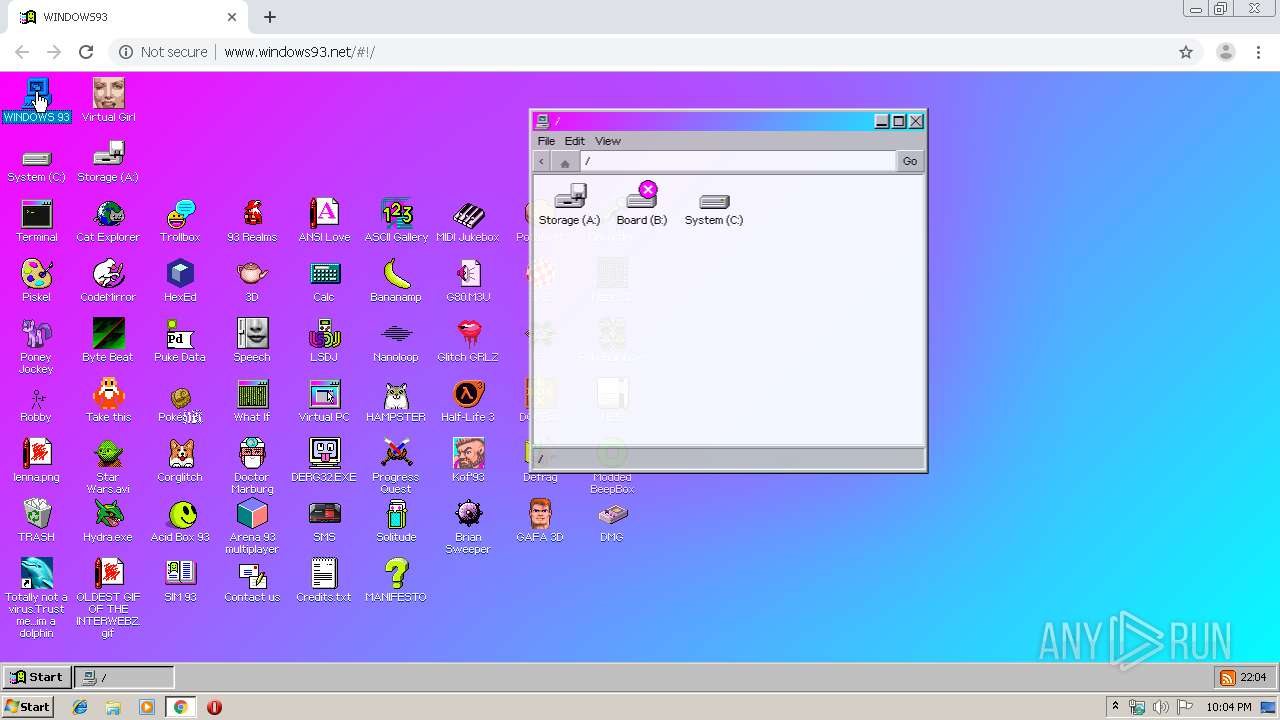
Task: Open Nanoloop icon
Action: click(396, 341)
